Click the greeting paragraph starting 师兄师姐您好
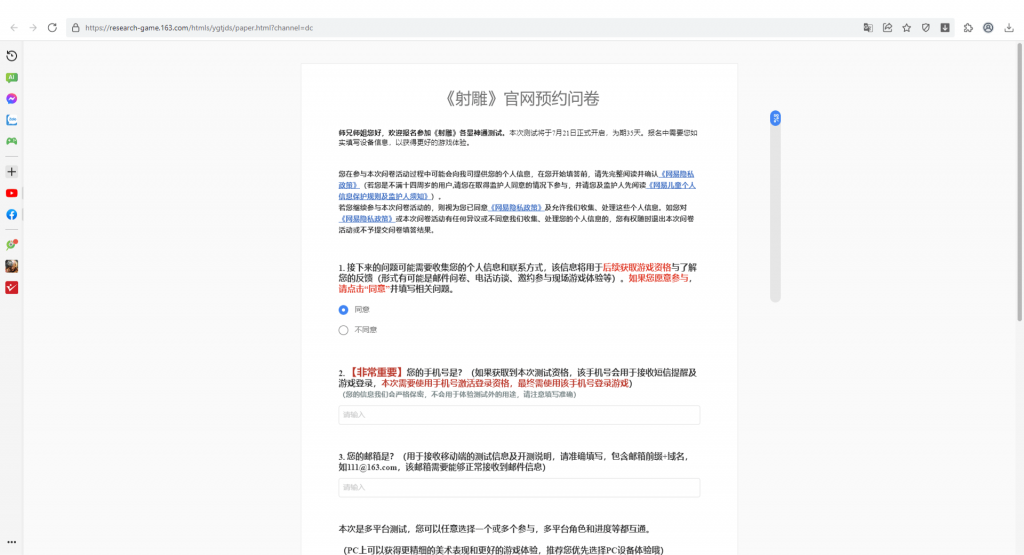The image size is (1024, 555). (518, 137)
